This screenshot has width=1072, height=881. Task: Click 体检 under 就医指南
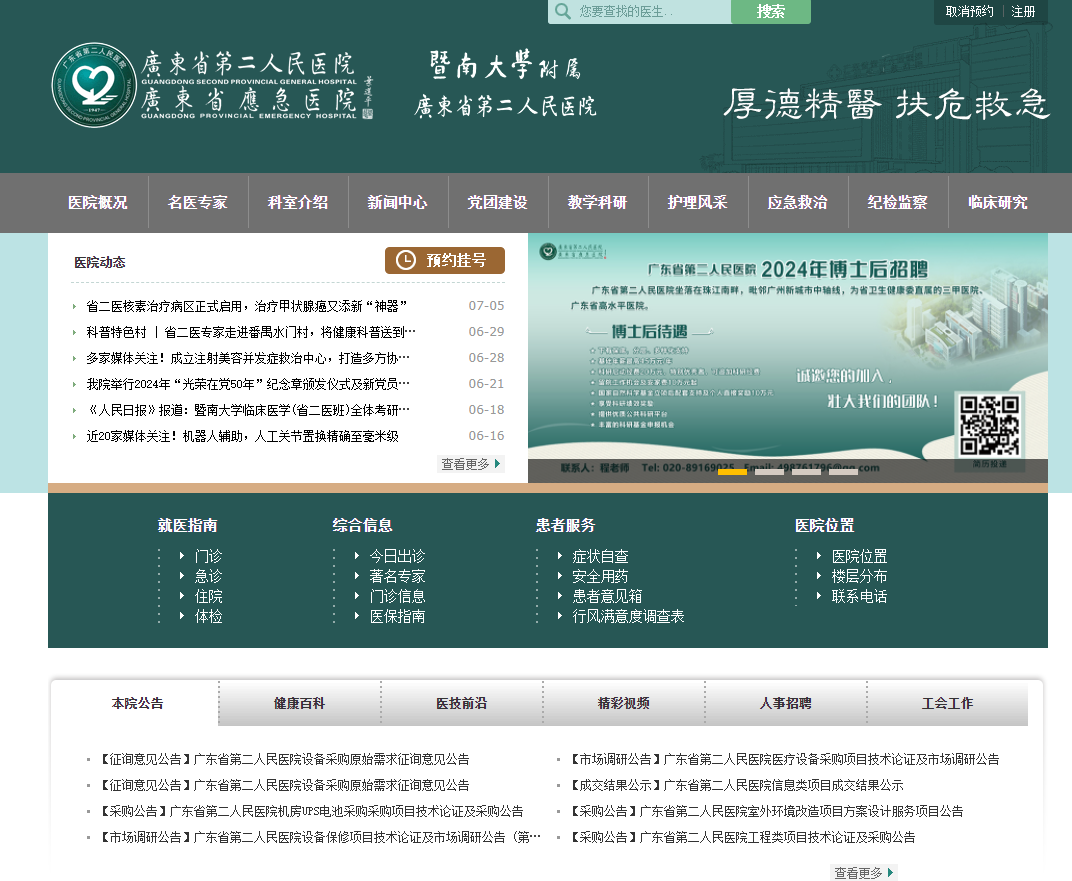[209, 616]
